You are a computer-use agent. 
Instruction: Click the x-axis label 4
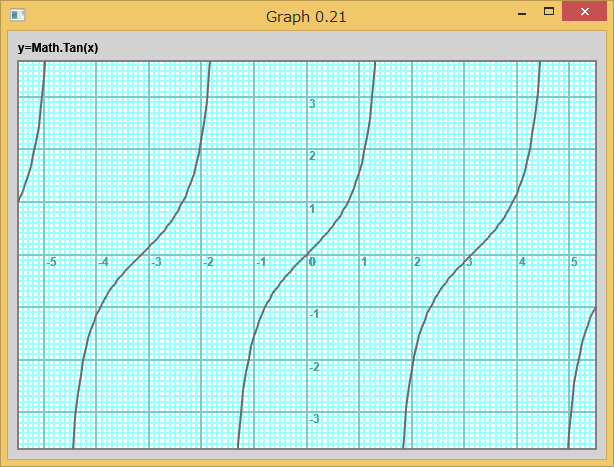(522, 261)
